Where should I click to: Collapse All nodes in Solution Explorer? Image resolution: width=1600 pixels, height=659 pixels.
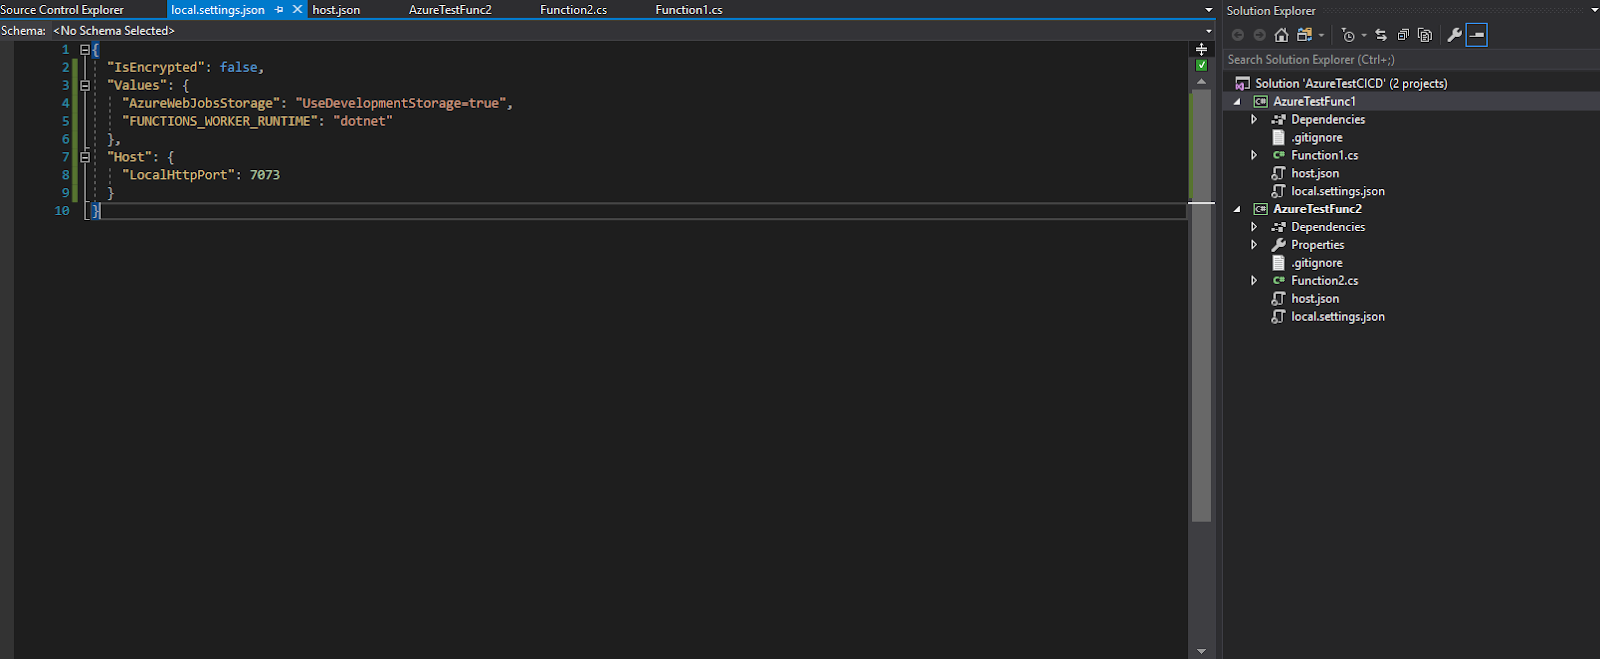(x=1403, y=35)
